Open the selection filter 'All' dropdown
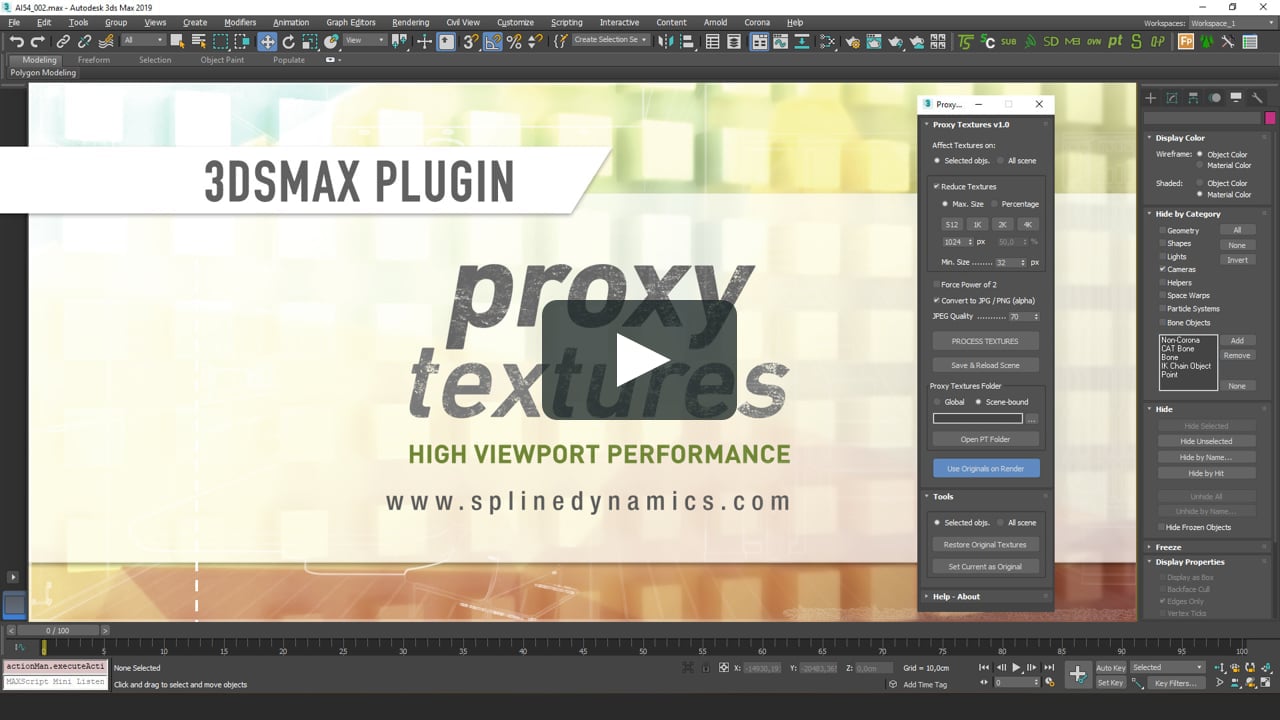 [143, 41]
